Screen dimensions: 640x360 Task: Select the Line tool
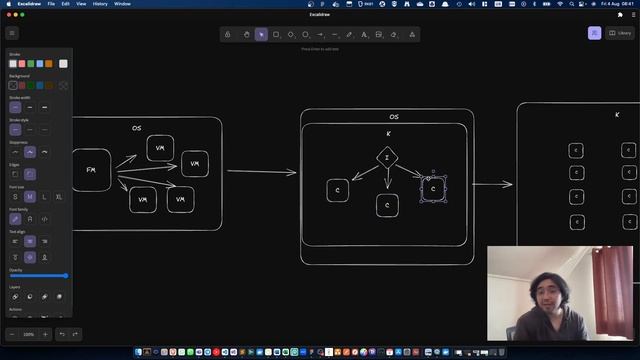[335, 35]
